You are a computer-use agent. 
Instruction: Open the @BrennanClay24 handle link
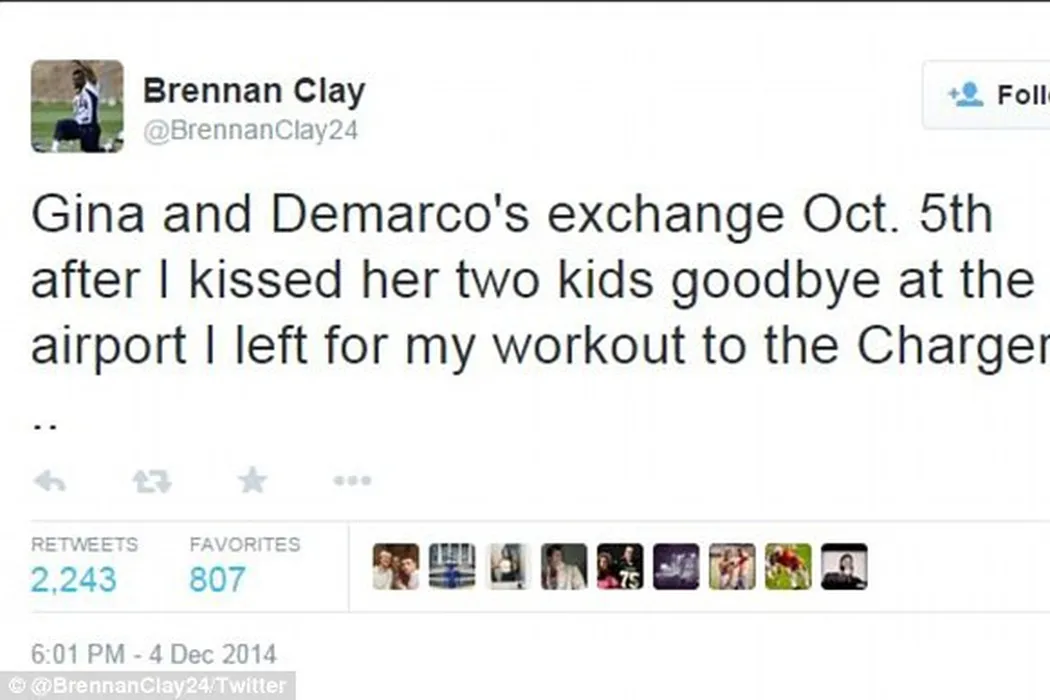(x=250, y=131)
